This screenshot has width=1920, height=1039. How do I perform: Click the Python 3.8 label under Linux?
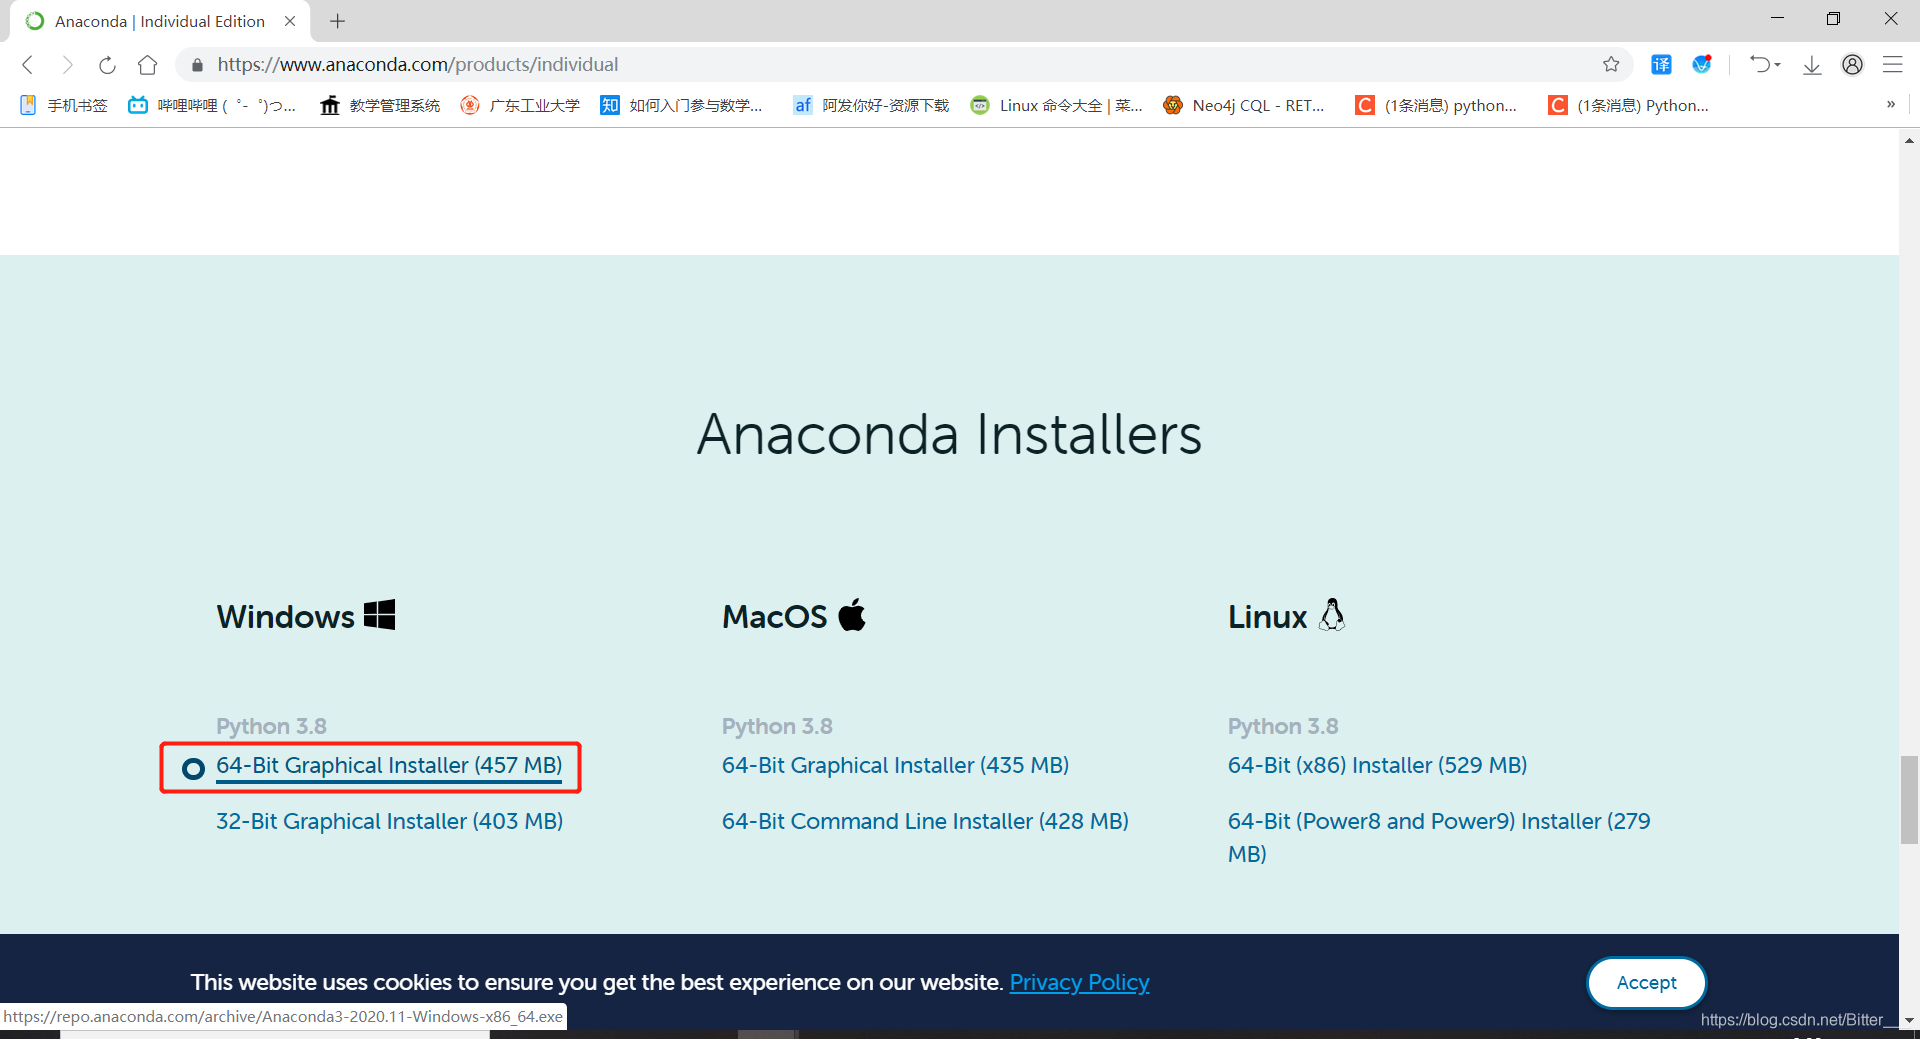pyautogui.click(x=1283, y=727)
